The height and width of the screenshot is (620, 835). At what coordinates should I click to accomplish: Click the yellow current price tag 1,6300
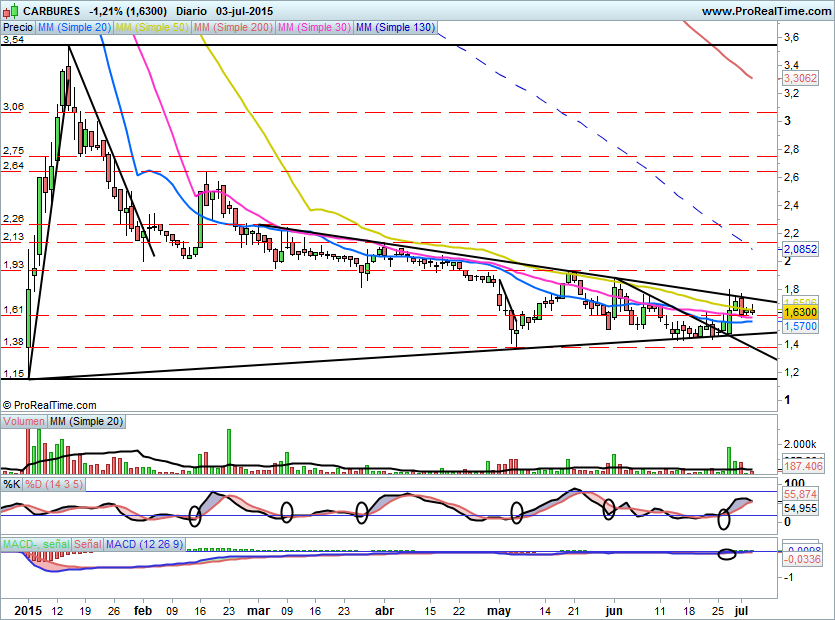[800, 313]
